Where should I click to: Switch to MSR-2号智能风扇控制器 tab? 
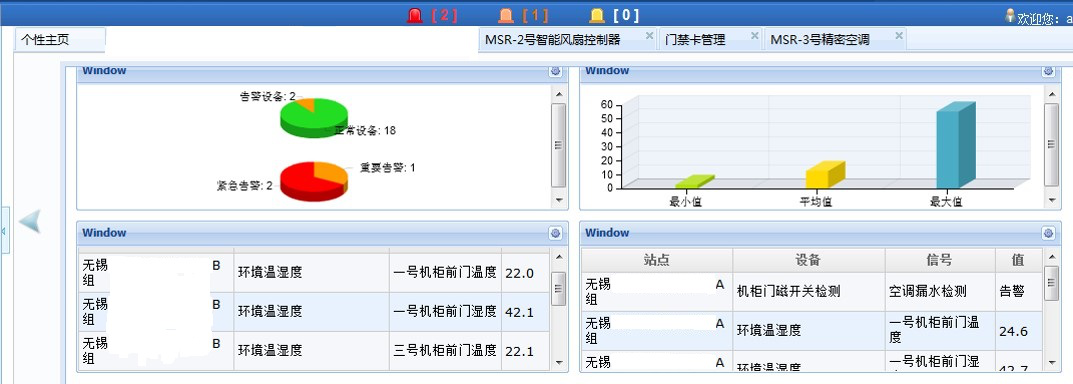click(552, 40)
